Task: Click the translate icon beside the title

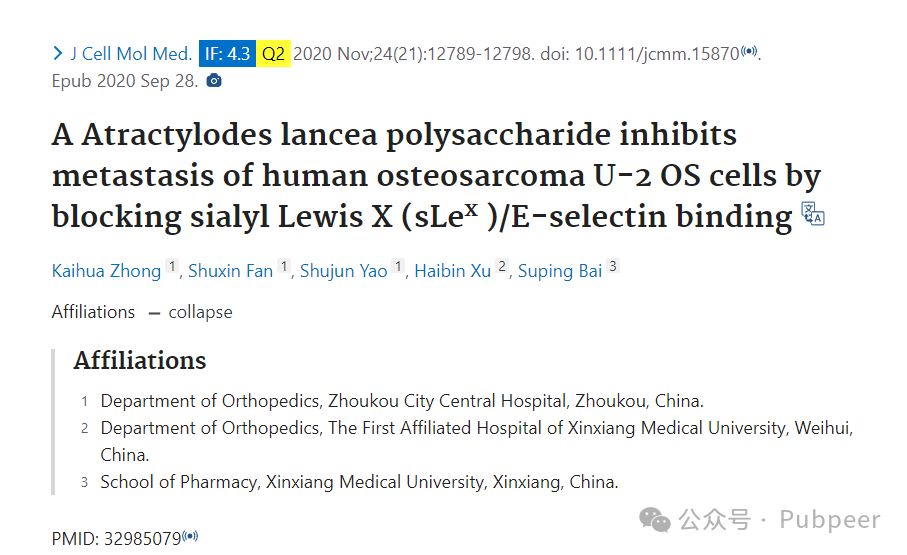Action: point(813,214)
